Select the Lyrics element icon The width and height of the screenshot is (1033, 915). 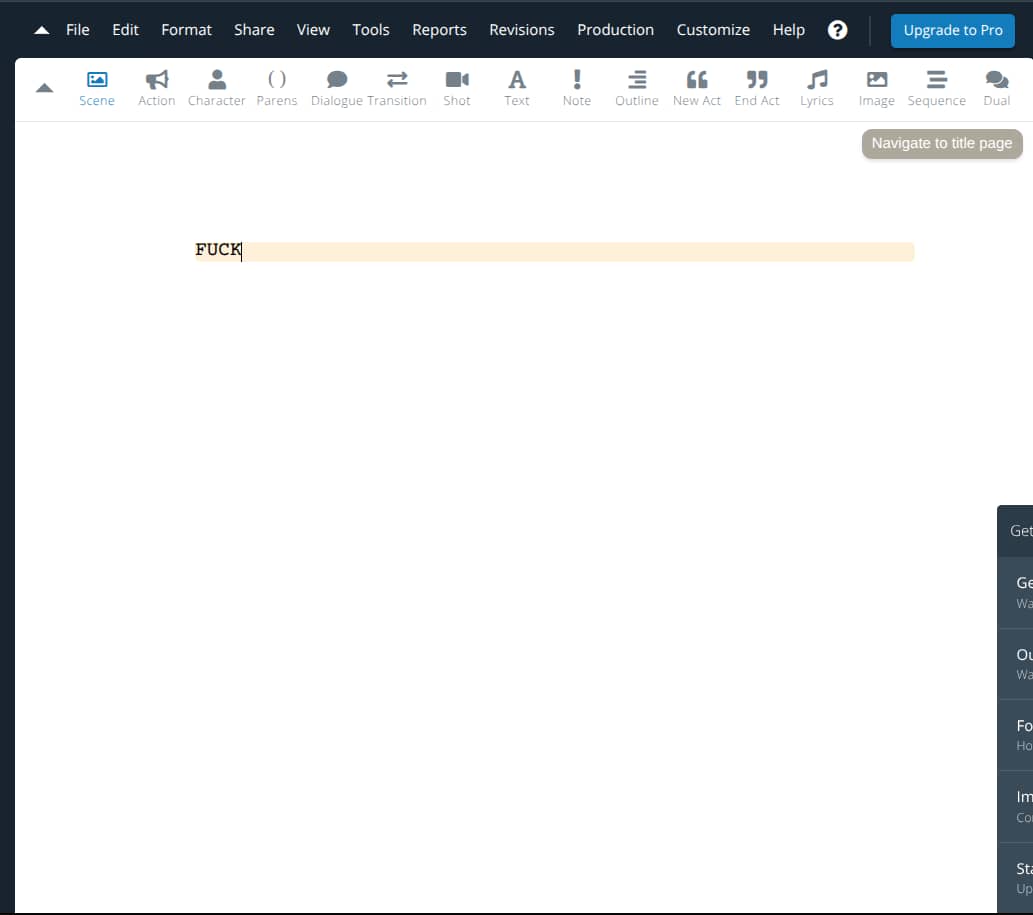click(816, 88)
